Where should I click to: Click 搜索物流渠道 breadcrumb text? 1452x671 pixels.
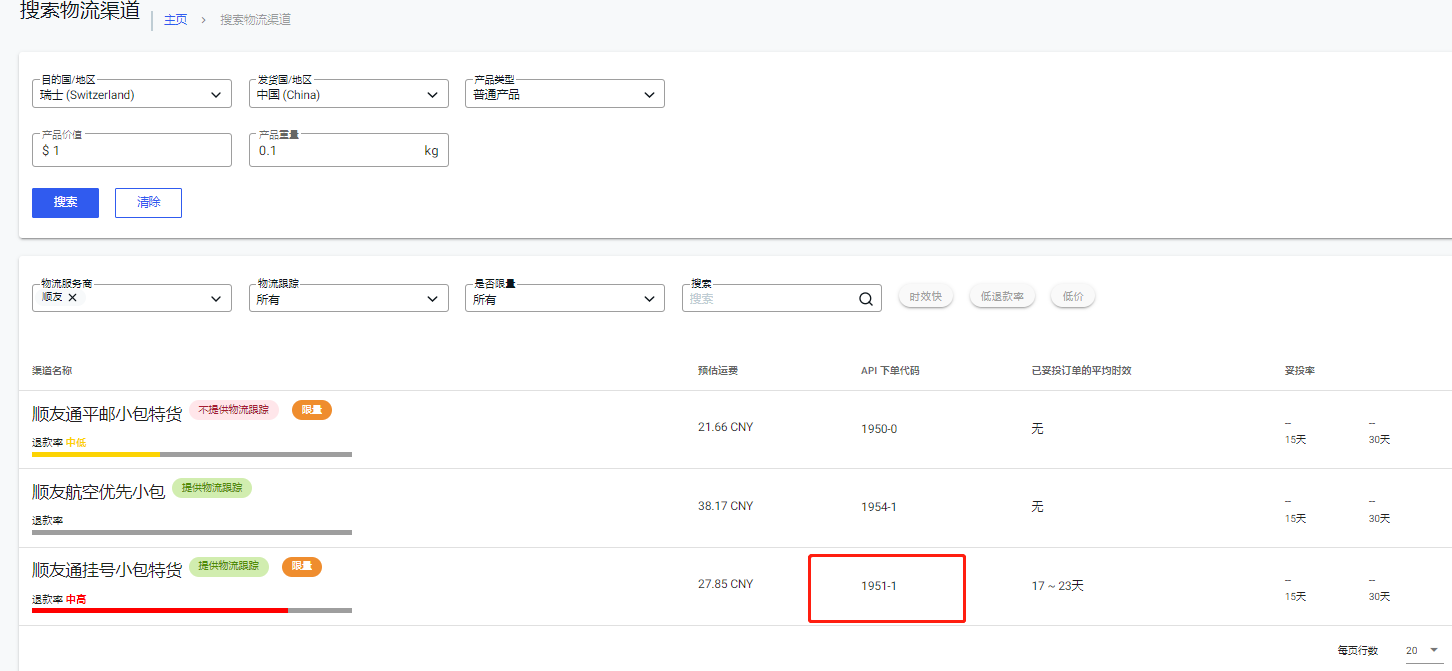[255, 19]
